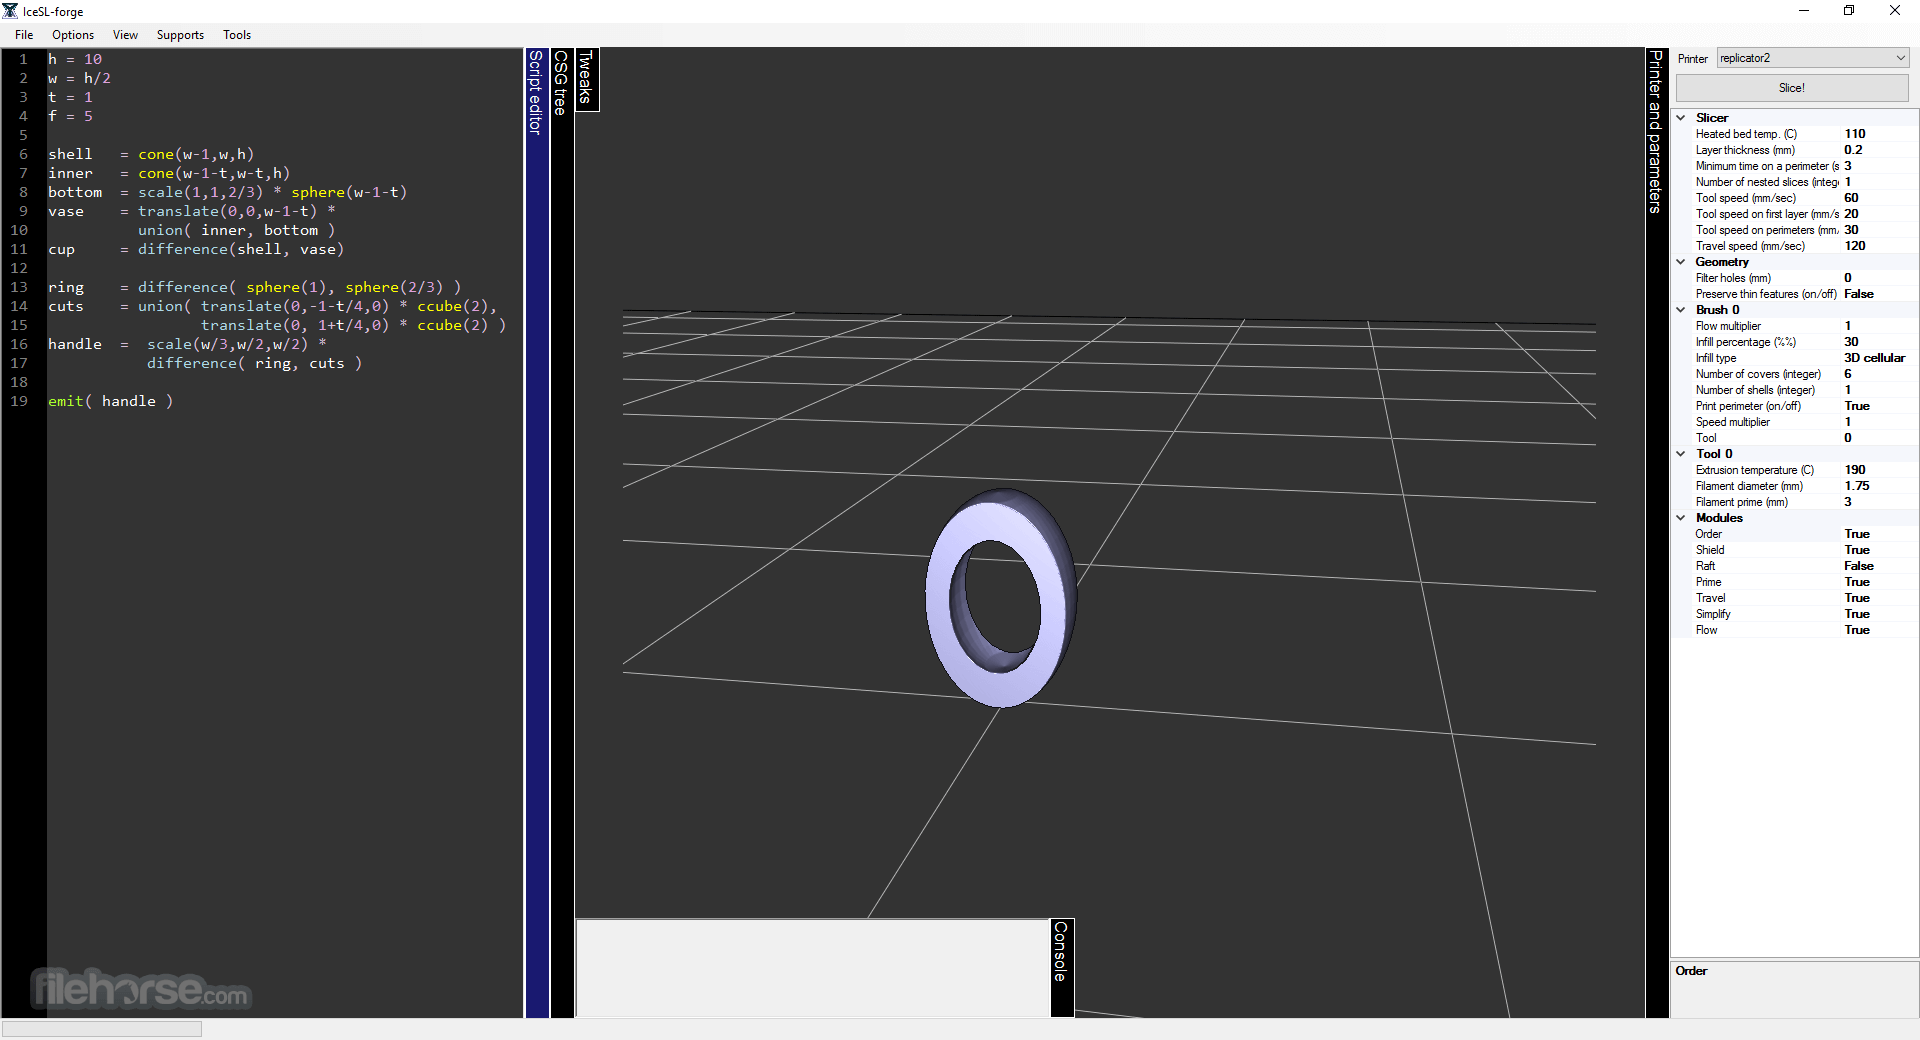1920x1040 pixels.
Task: Click the IceSL-forge app icon in title bar
Action: (10, 11)
